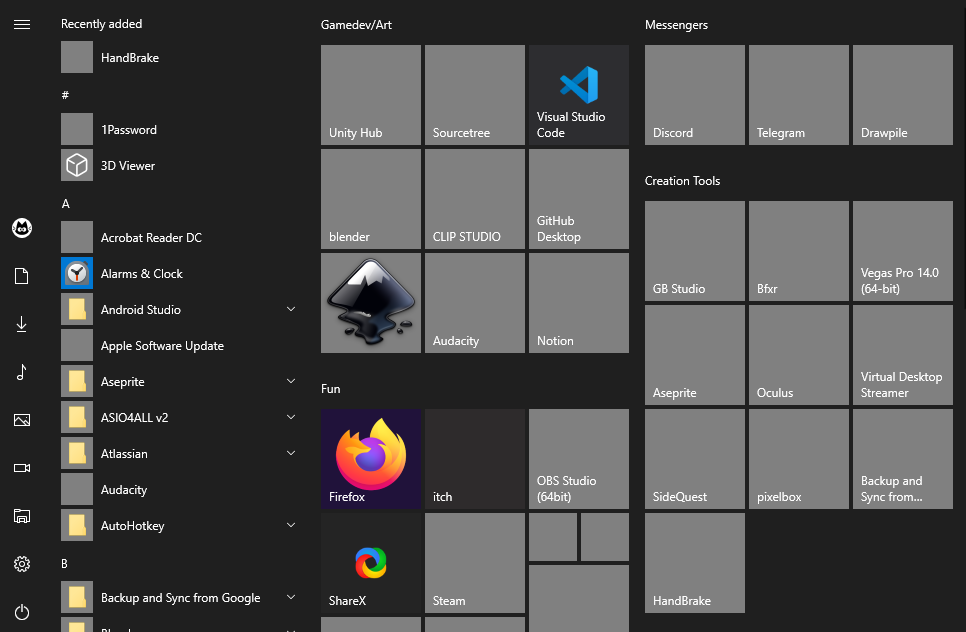Open the Bfxr tile
This screenshot has width=966, height=632.
799,251
